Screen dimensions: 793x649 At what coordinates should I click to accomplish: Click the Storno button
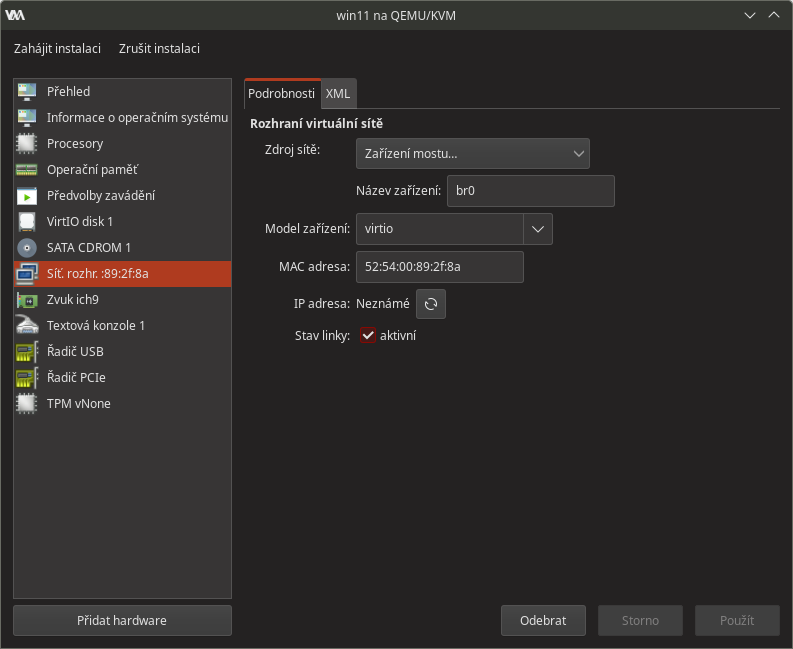coord(640,620)
